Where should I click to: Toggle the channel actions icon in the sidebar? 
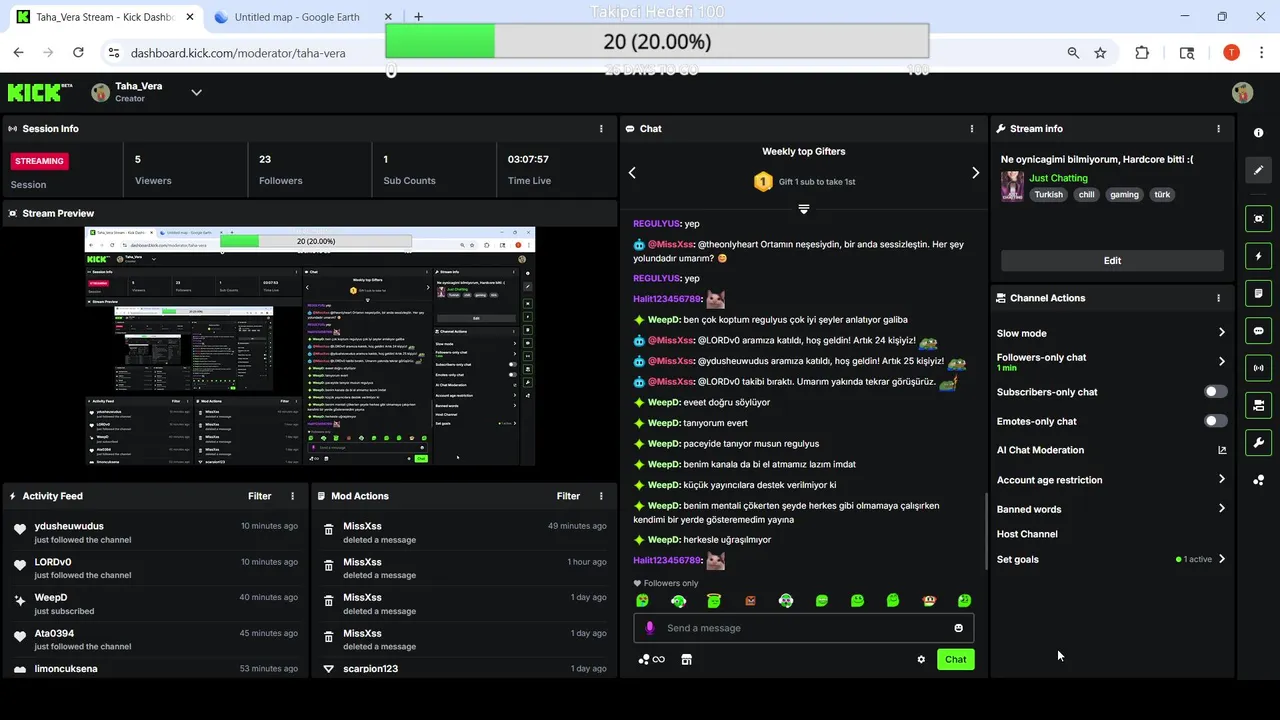(1258, 405)
